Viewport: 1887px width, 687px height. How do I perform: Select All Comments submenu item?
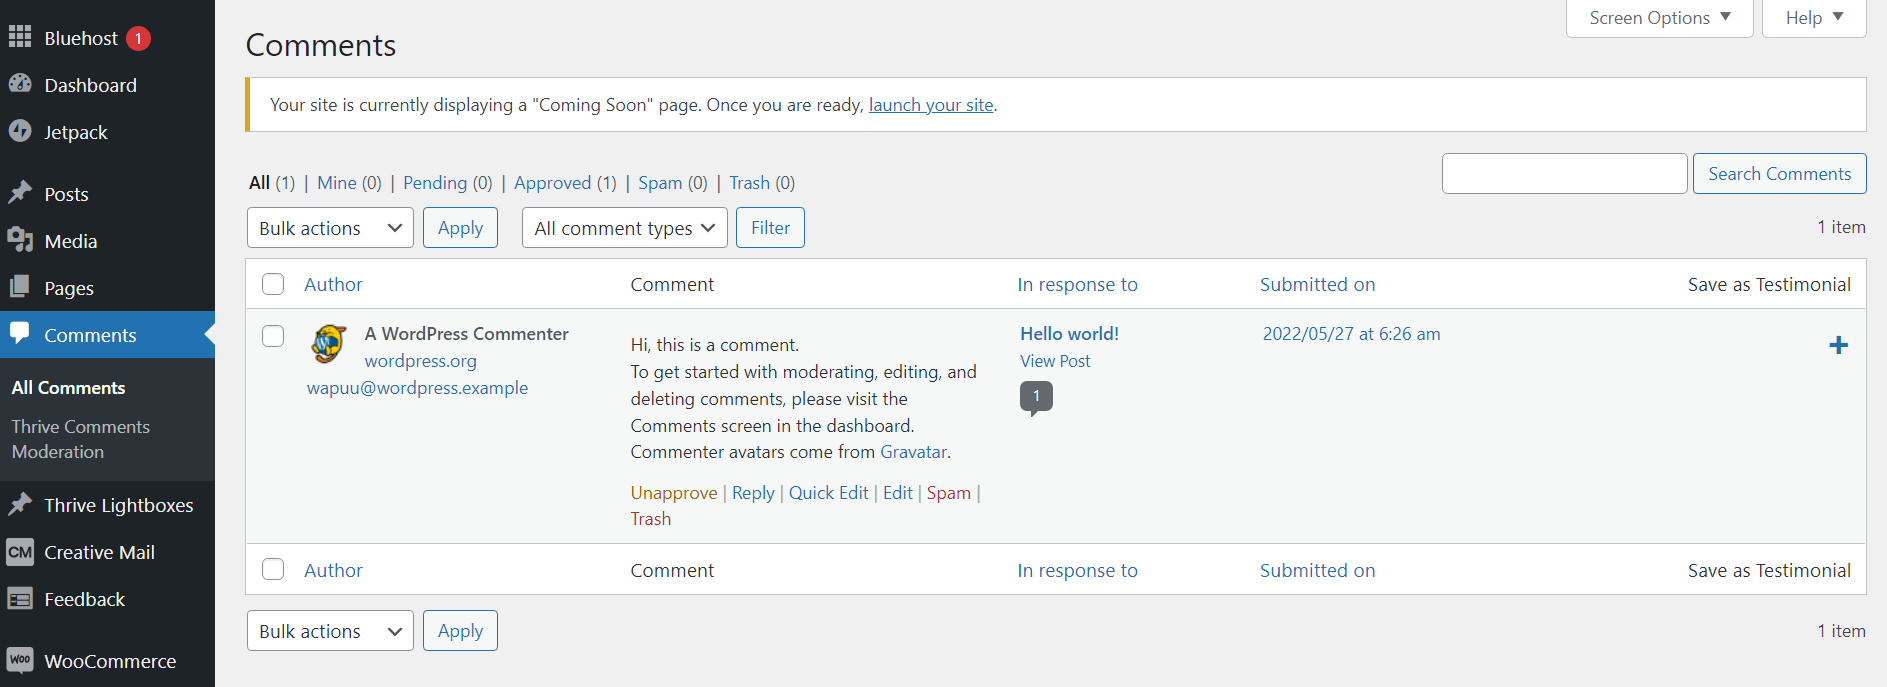pyautogui.click(x=68, y=388)
